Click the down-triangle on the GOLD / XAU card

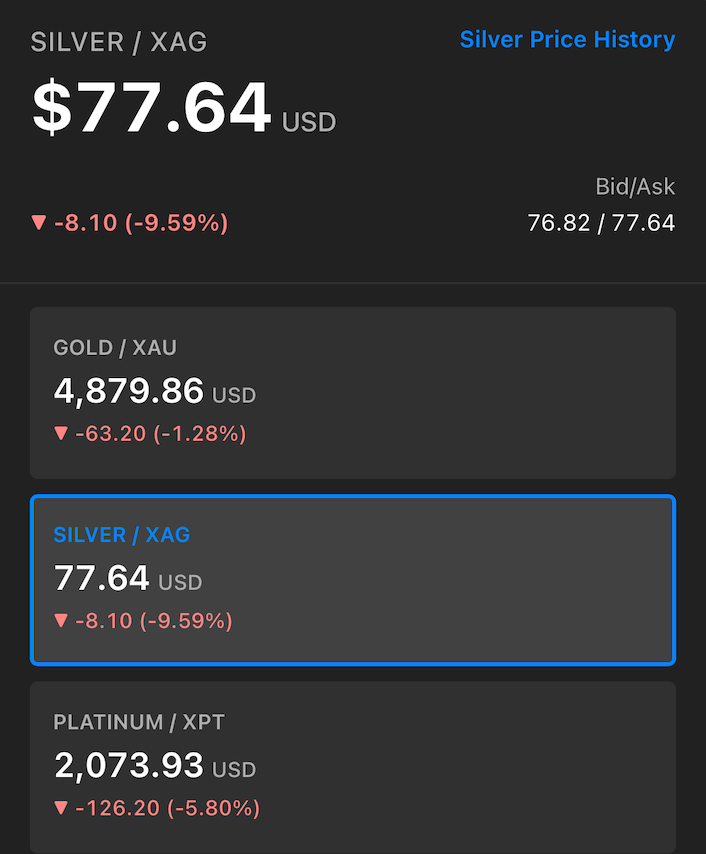[x=62, y=434]
